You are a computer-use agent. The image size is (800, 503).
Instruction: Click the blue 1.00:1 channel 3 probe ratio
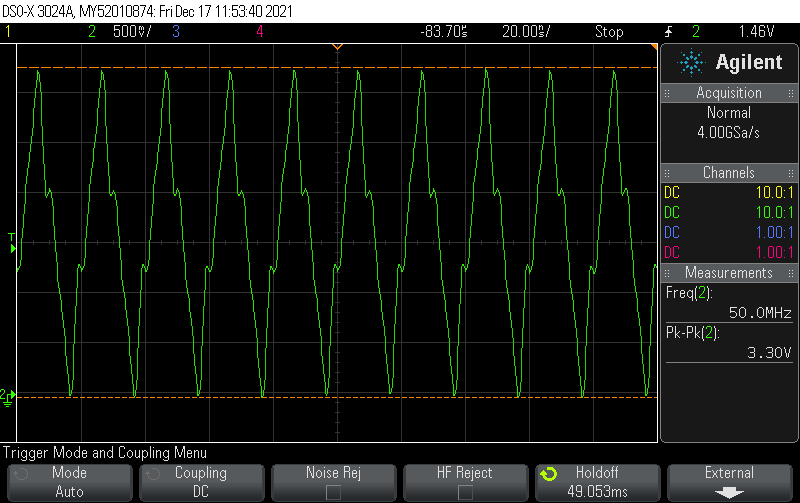774,232
